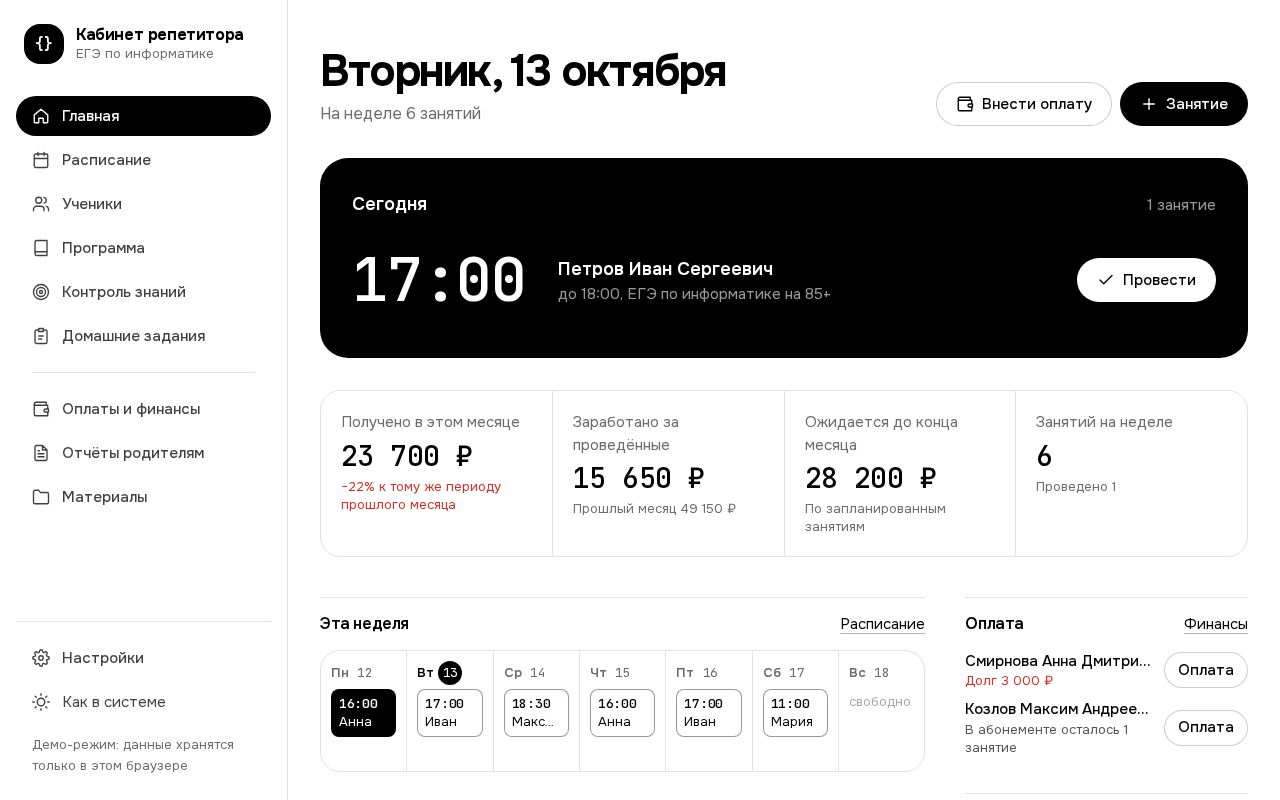Open the Расписание link above week

coord(882,624)
